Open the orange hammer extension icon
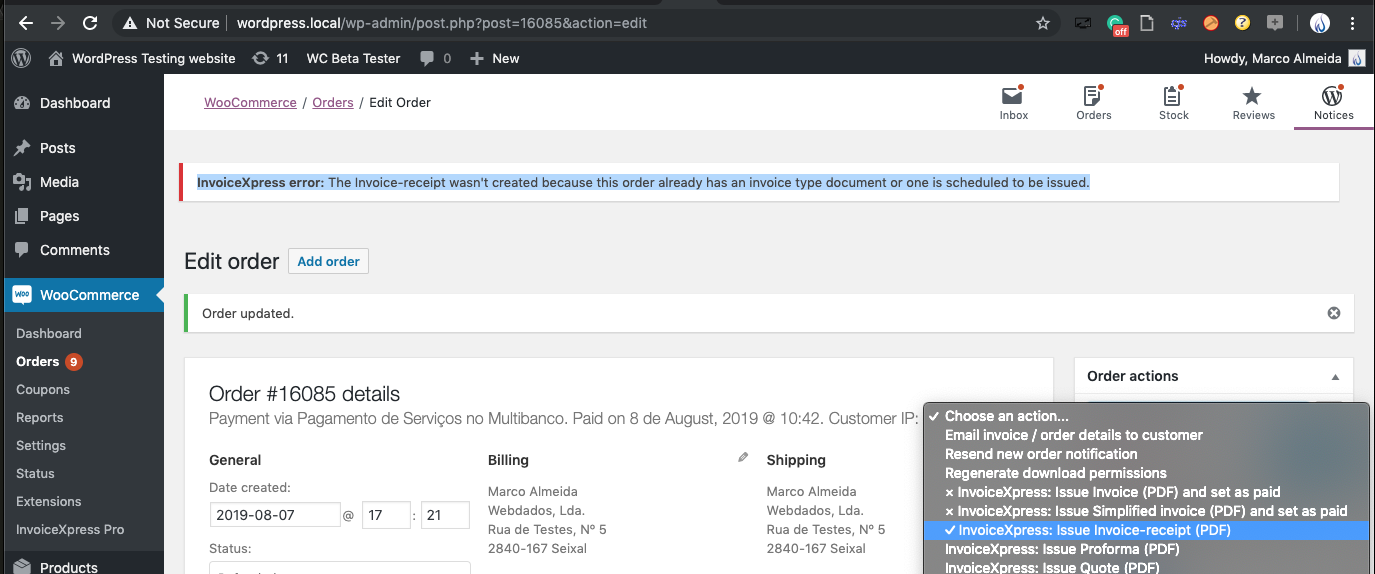The image size is (1375, 574). (x=1211, y=23)
